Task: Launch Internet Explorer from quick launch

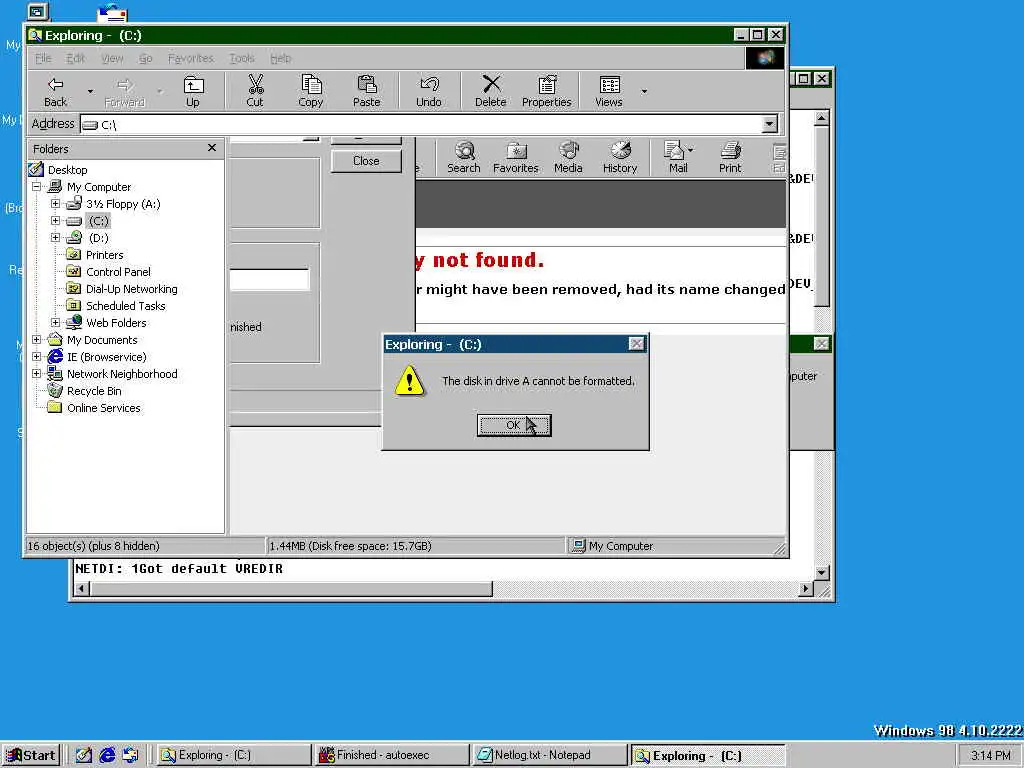Action: click(107, 756)
